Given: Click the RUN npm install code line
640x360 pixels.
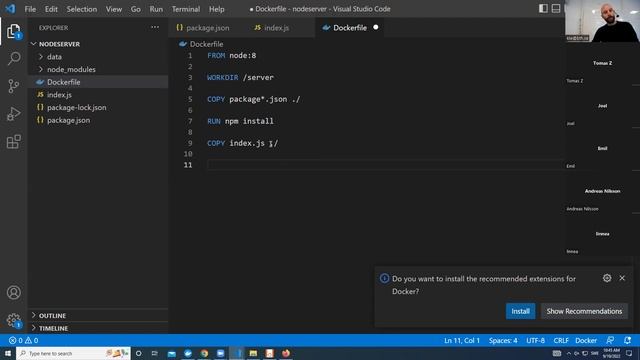Looking at the screenshot, I should tap(240, 121).
